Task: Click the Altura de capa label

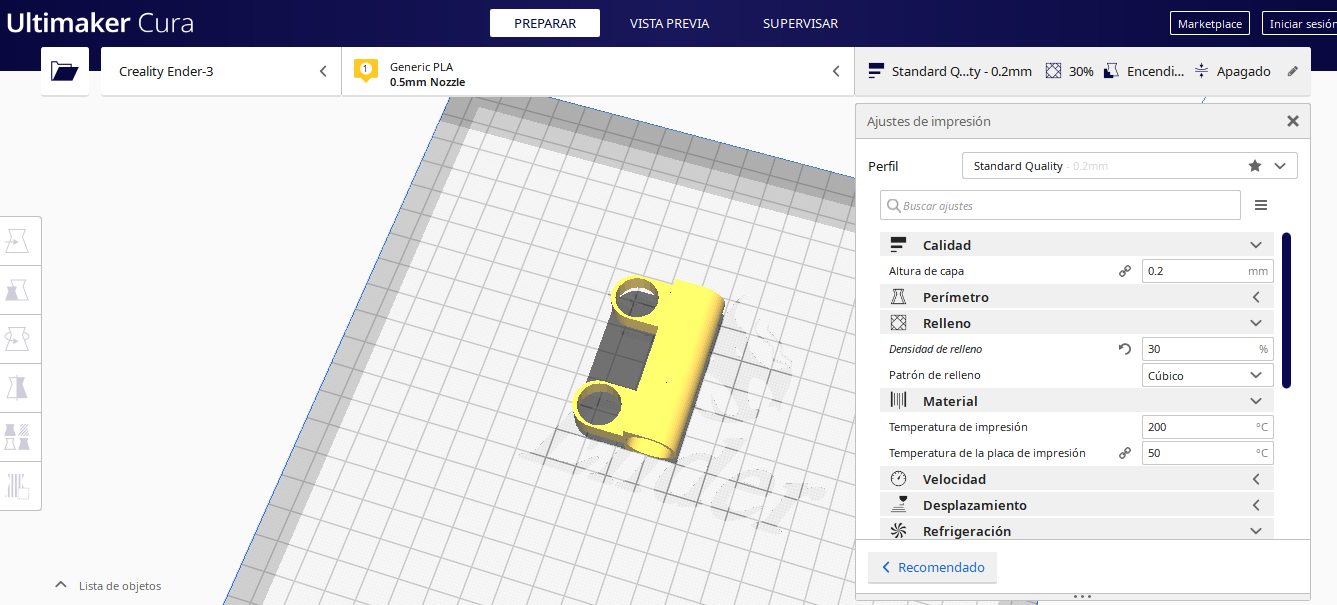Action: 926,271
